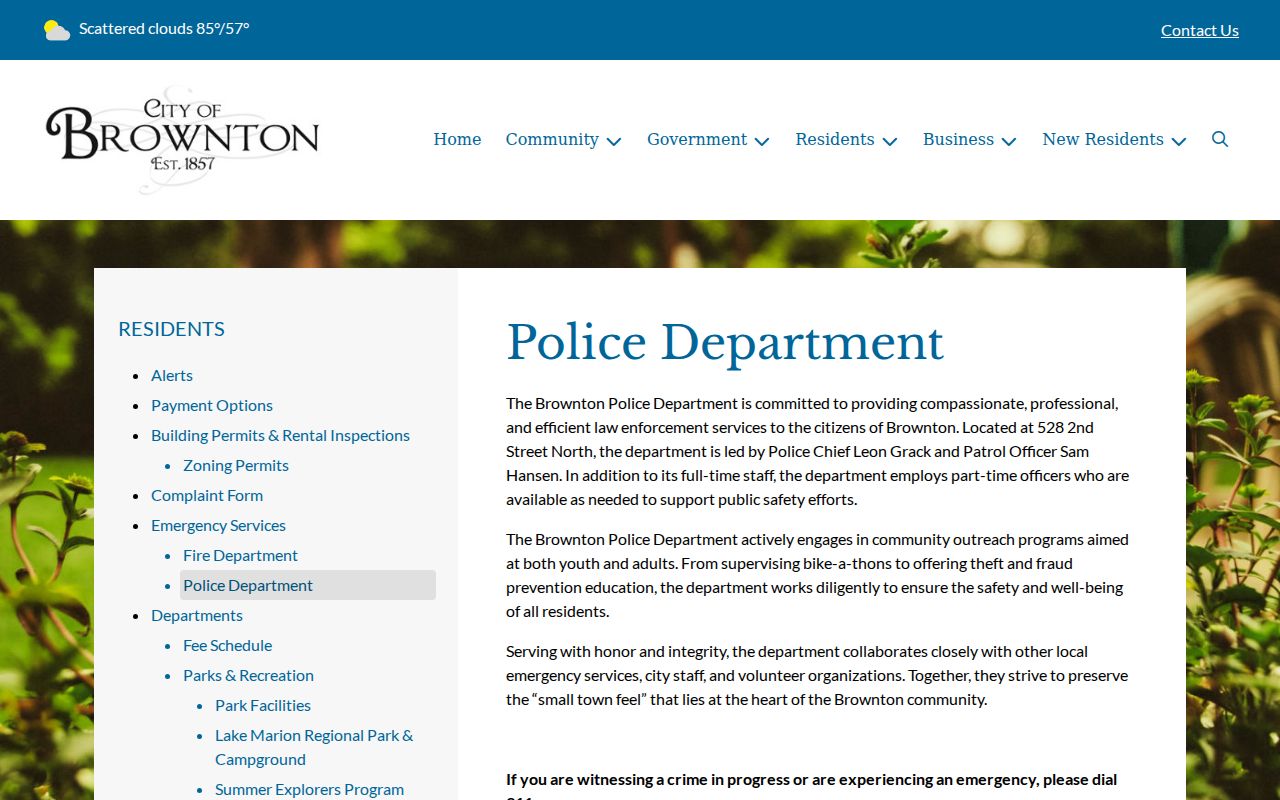1280x800 pixels.
Task: Open the Business menu
Action: tap(958, 139)
